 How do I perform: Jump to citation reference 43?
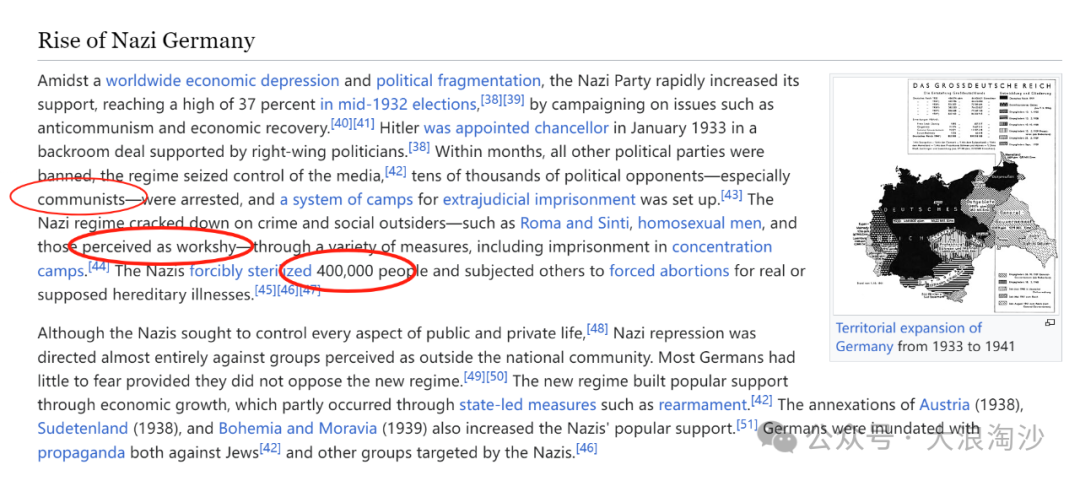pos(731,195)
